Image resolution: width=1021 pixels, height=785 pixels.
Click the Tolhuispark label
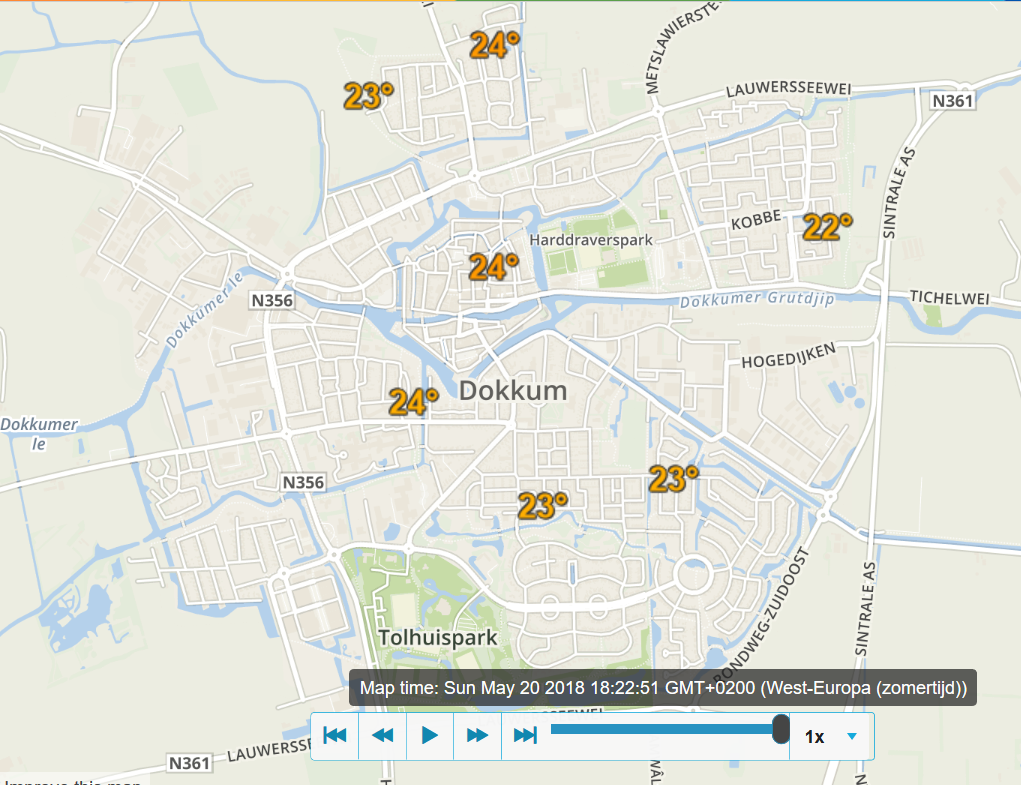point(438,637)
